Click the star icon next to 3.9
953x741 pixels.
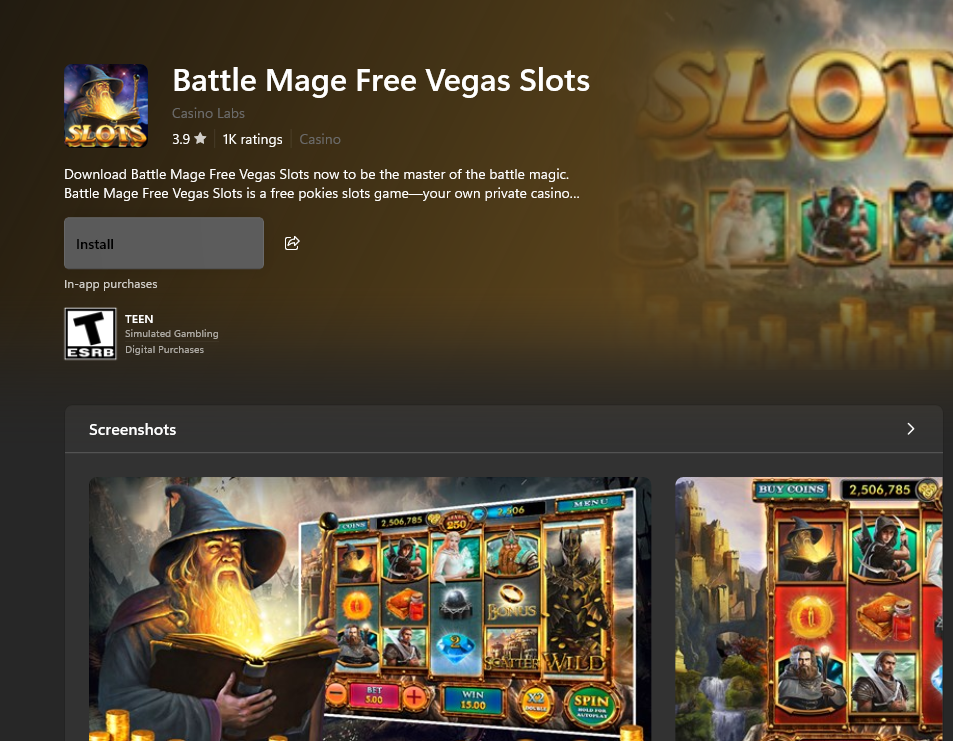tap(200, 139)
